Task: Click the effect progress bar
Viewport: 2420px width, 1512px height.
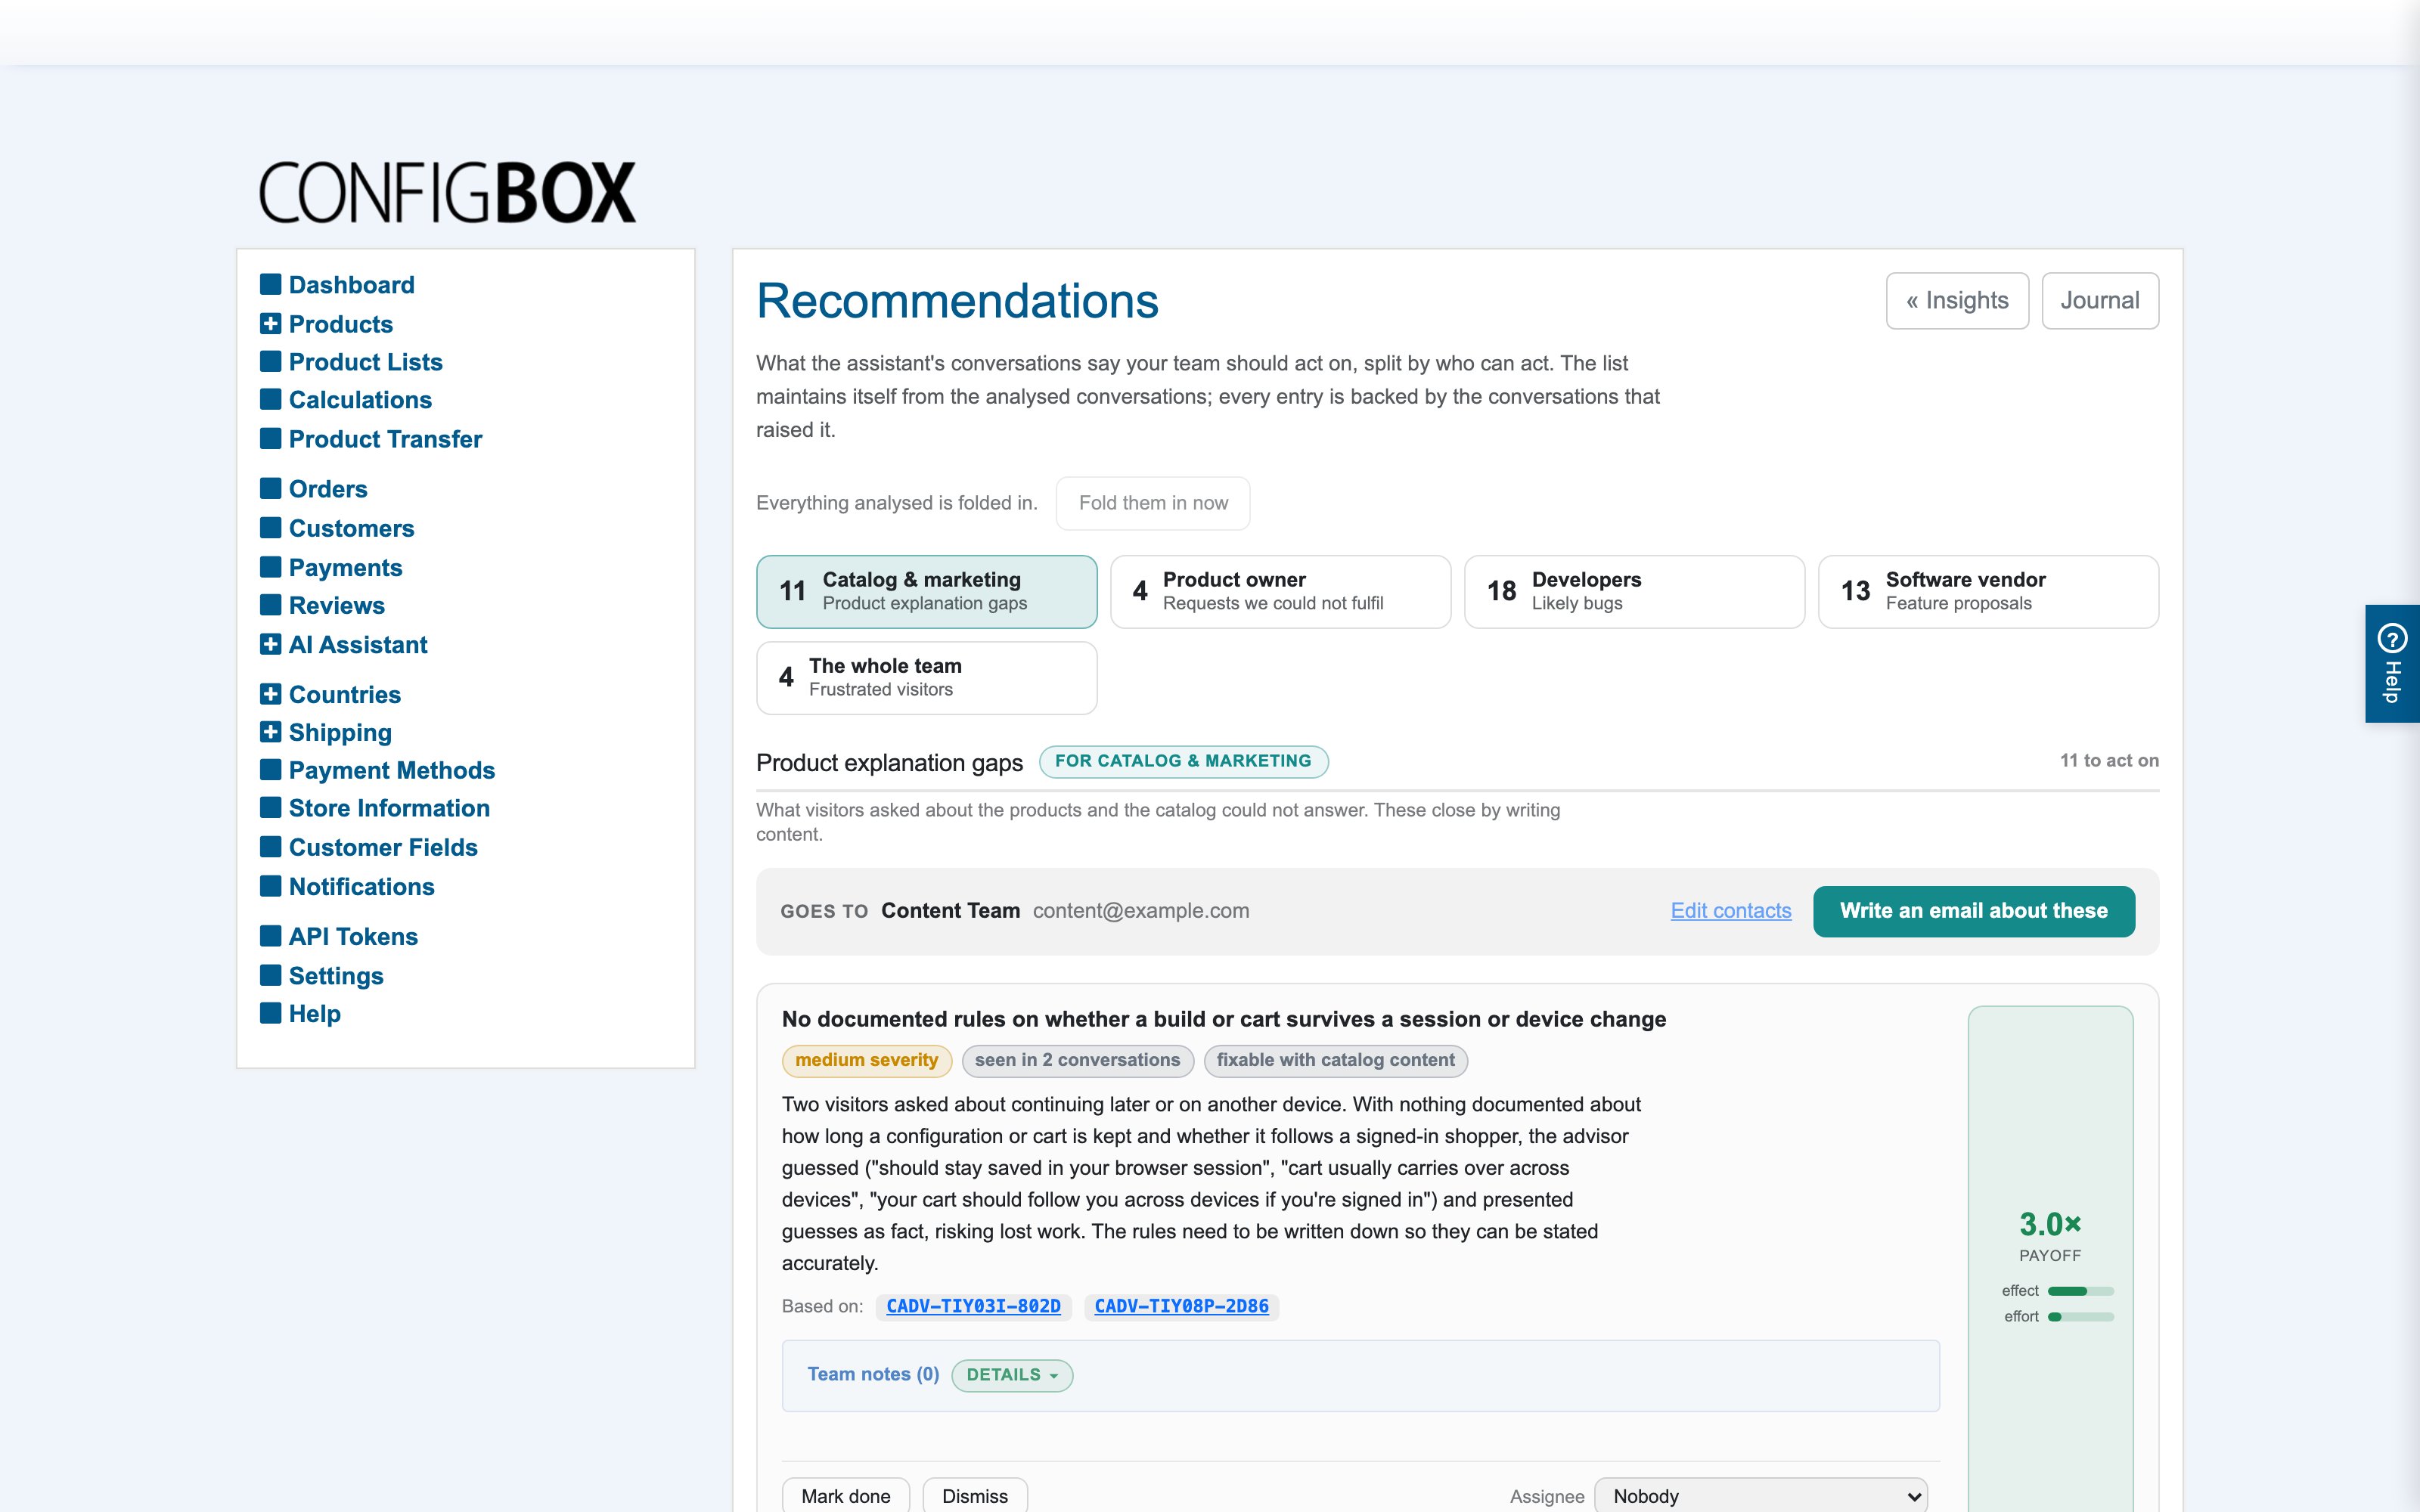Action: (x=2080, y=1291)
